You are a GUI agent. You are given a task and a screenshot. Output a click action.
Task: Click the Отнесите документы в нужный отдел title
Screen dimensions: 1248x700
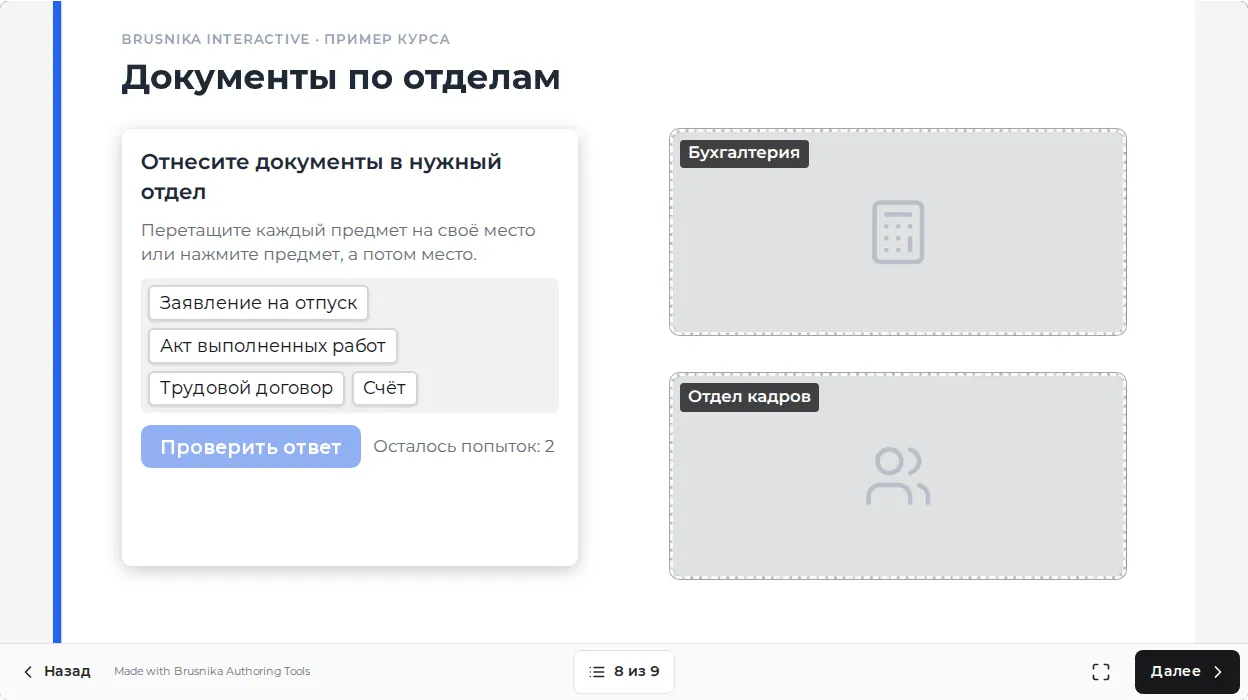(x=321, y=176)
